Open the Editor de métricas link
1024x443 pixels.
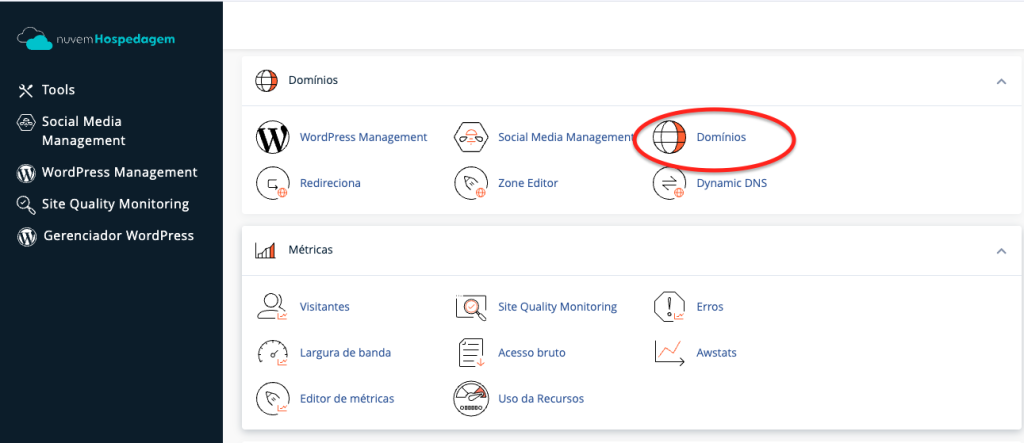coord(346,398)
